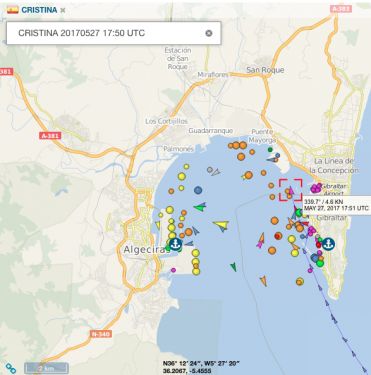Screen dimensions: 371x375
Task: Select the green vessel arrow near Algeciras
Action: 200,207
